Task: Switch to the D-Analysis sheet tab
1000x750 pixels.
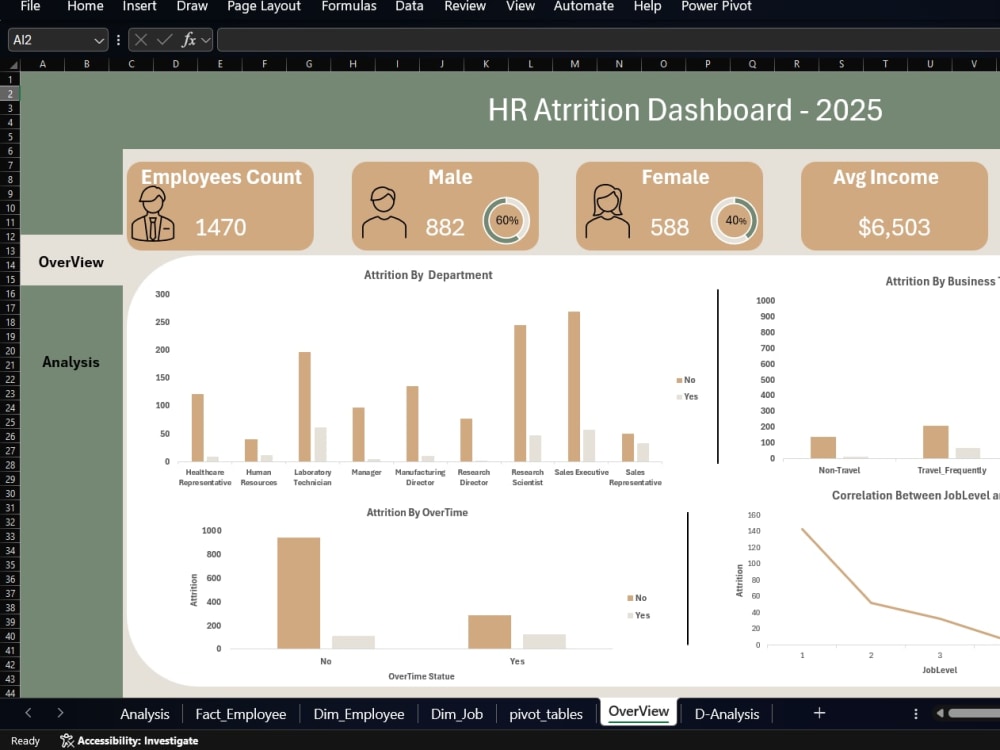Action: (726, 714)
